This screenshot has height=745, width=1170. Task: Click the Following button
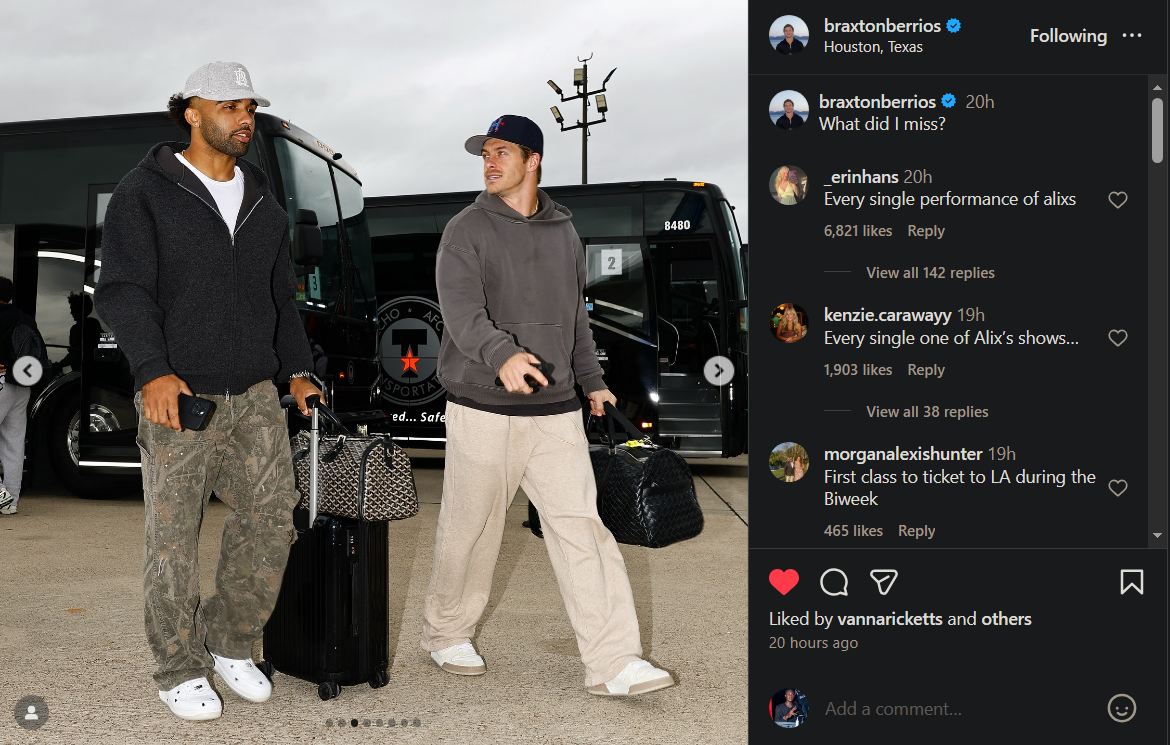pos(1068,35)
